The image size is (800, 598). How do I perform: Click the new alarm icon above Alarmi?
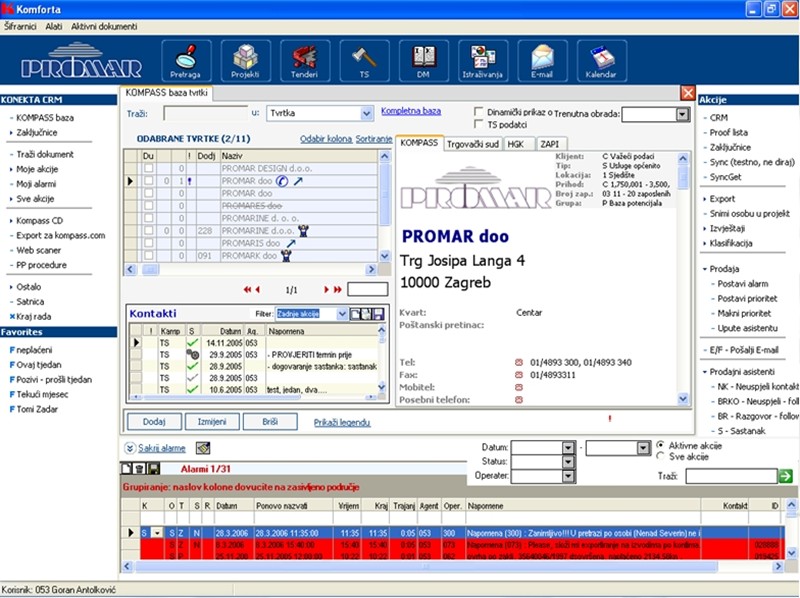pyautogui.click(x=126, y=468)
